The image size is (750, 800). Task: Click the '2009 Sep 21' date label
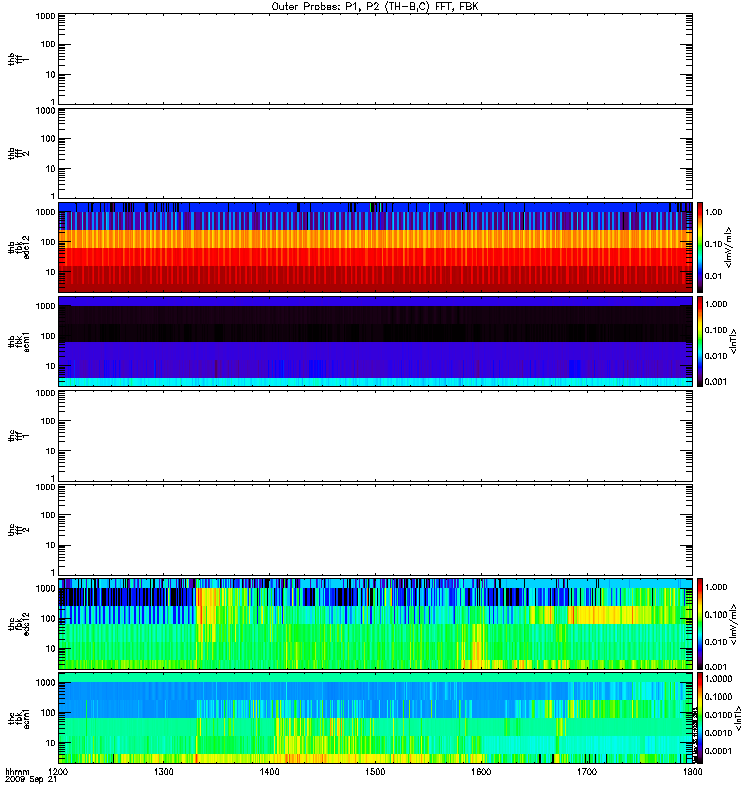pos(31,780)
